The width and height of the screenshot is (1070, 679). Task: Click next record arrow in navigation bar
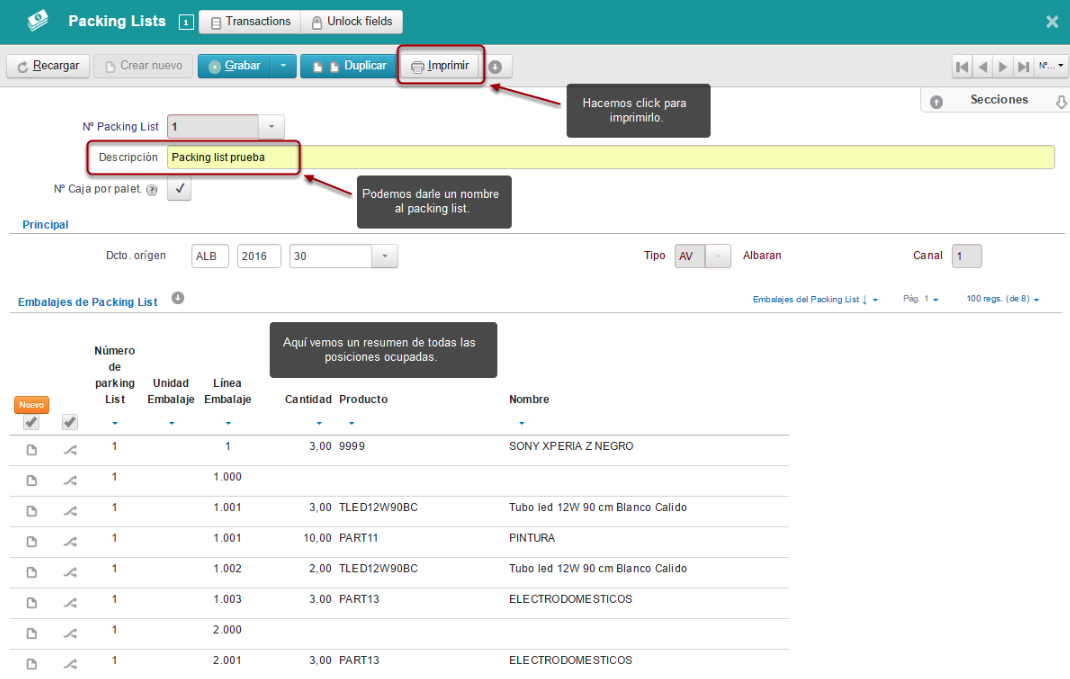coord(1002,67)
